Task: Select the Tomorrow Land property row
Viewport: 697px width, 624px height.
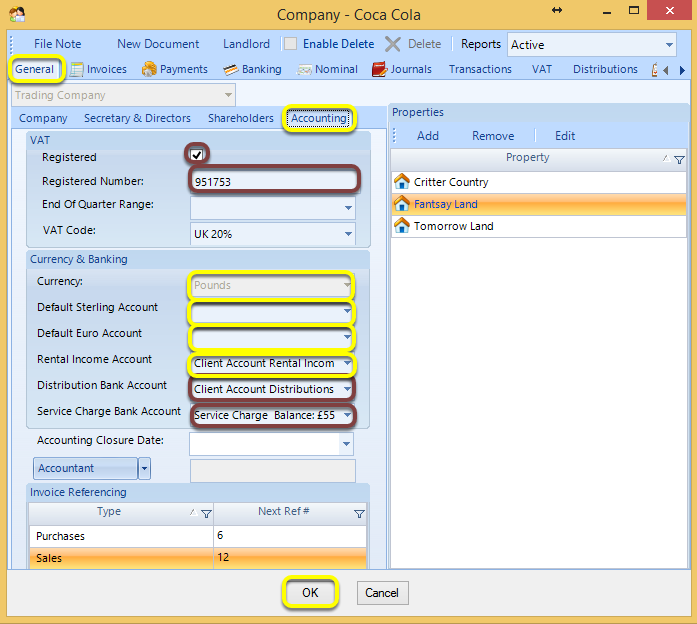Action: 539,226
